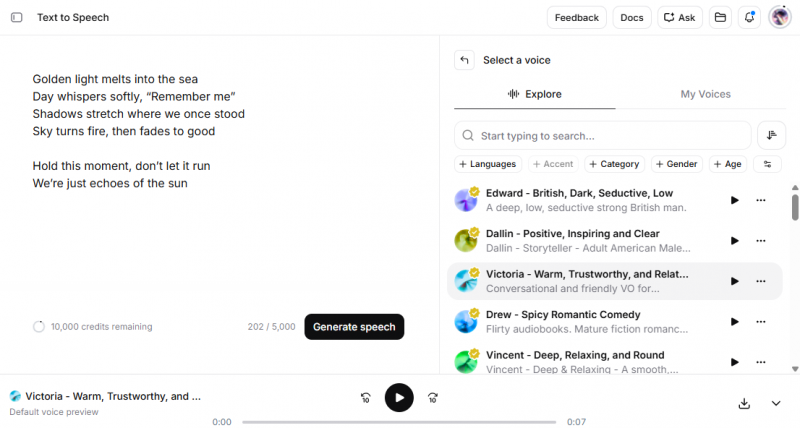
Task: Open the folder icon in header
Action: point(720,17)
